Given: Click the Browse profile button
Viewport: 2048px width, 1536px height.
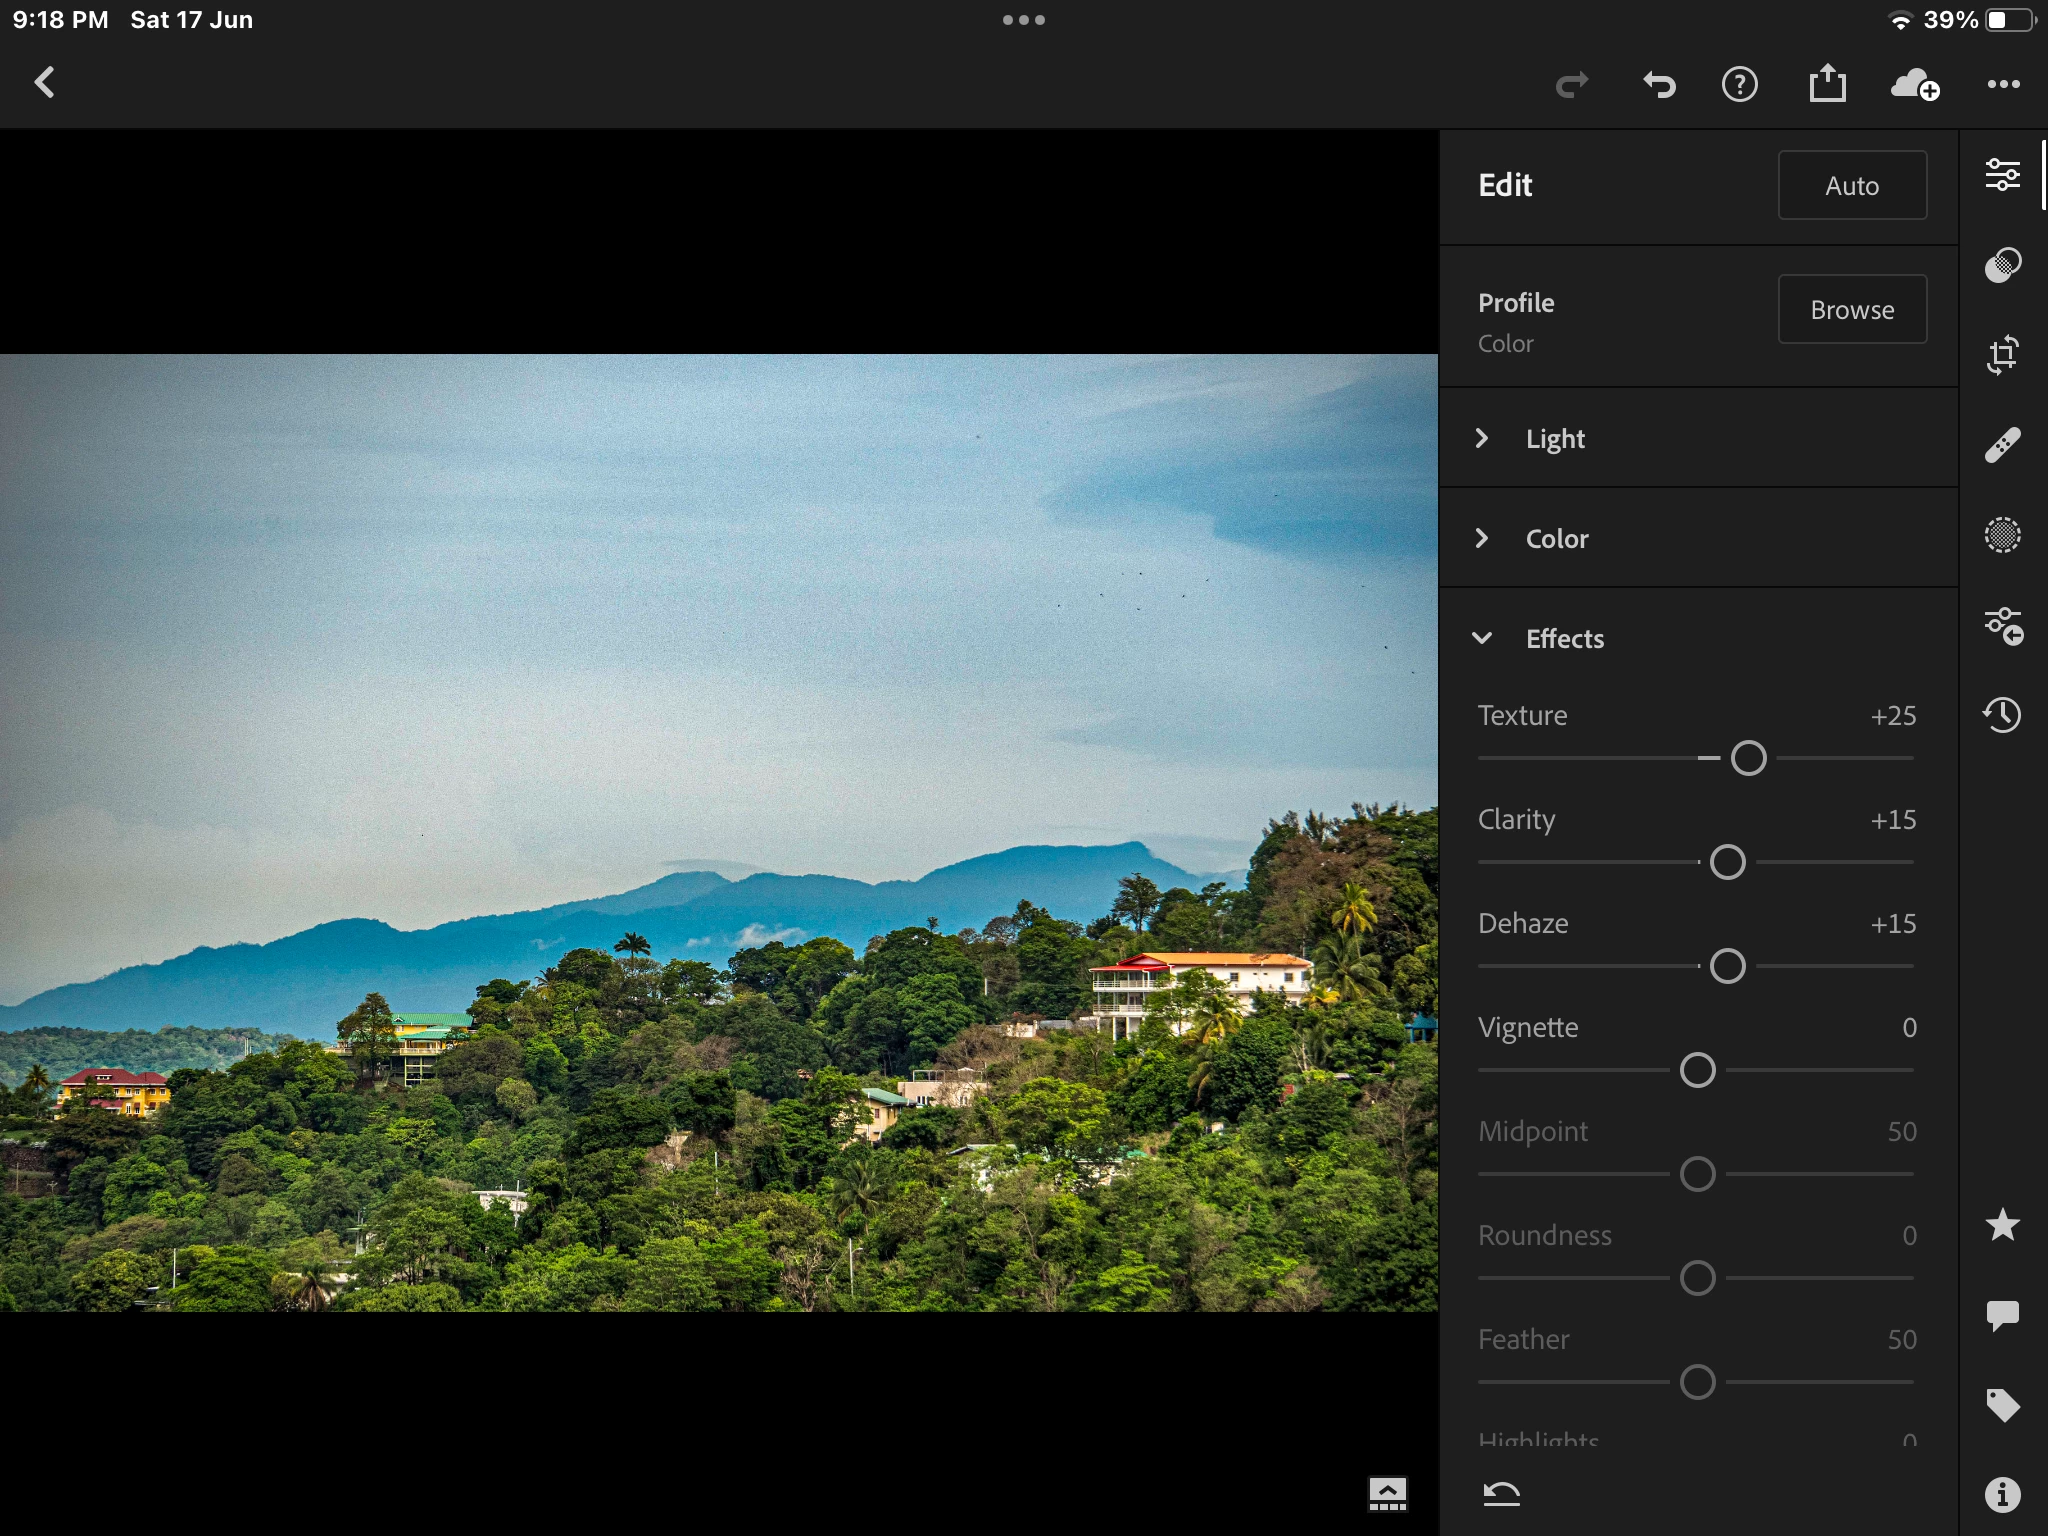Looking at the screenshot, I should 1851,310.
